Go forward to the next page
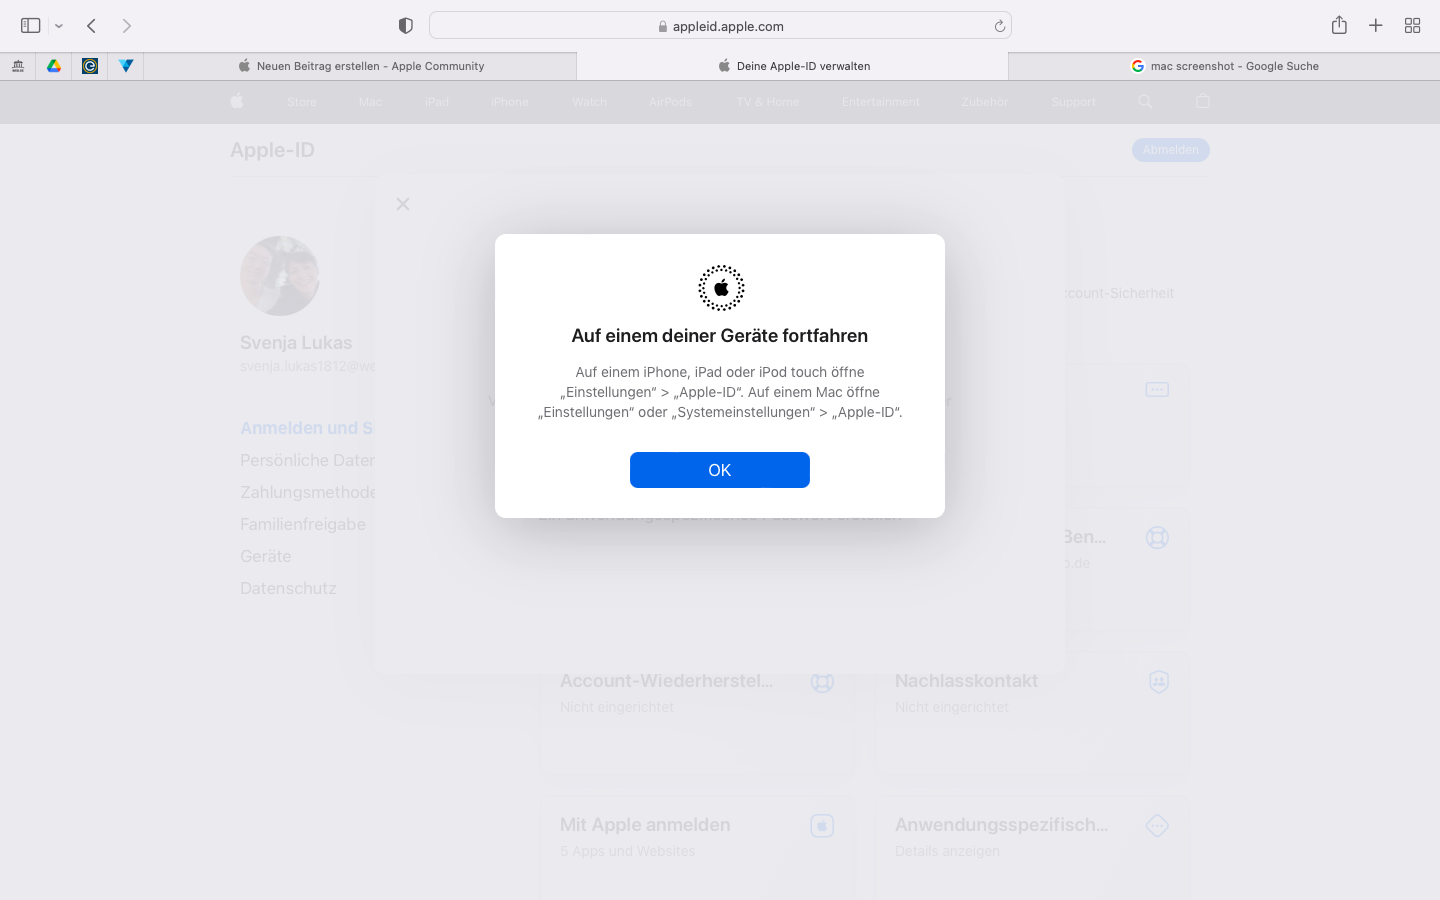 point(127,26)
